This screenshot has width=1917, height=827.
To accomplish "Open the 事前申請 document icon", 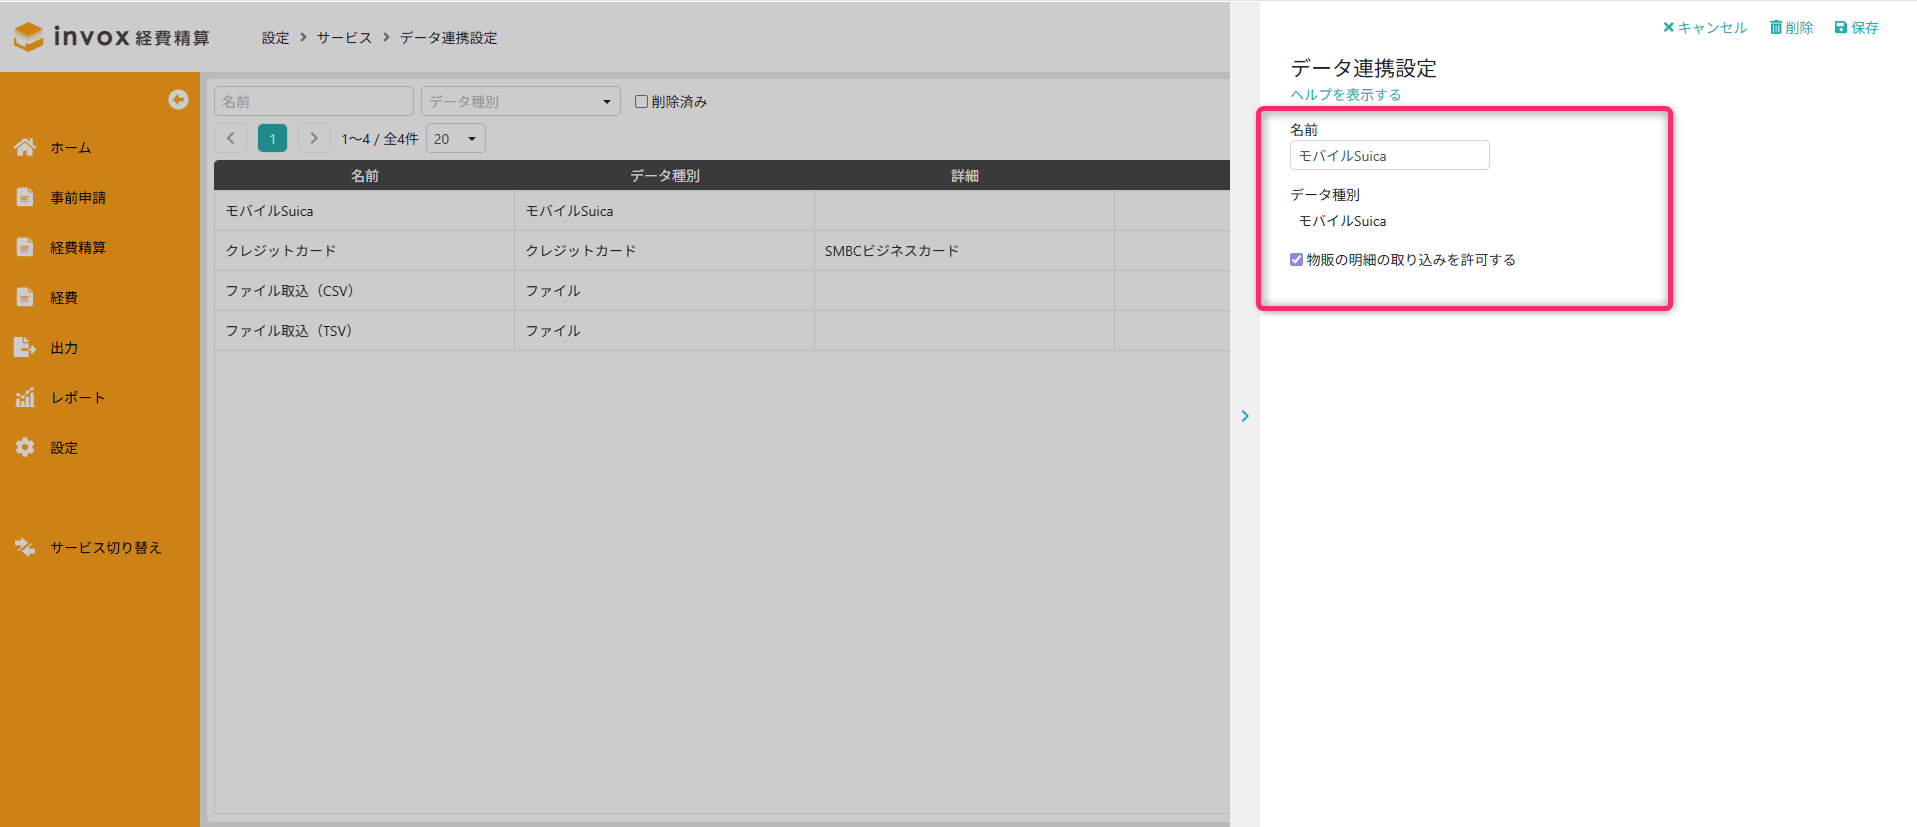I will point(25,197).
